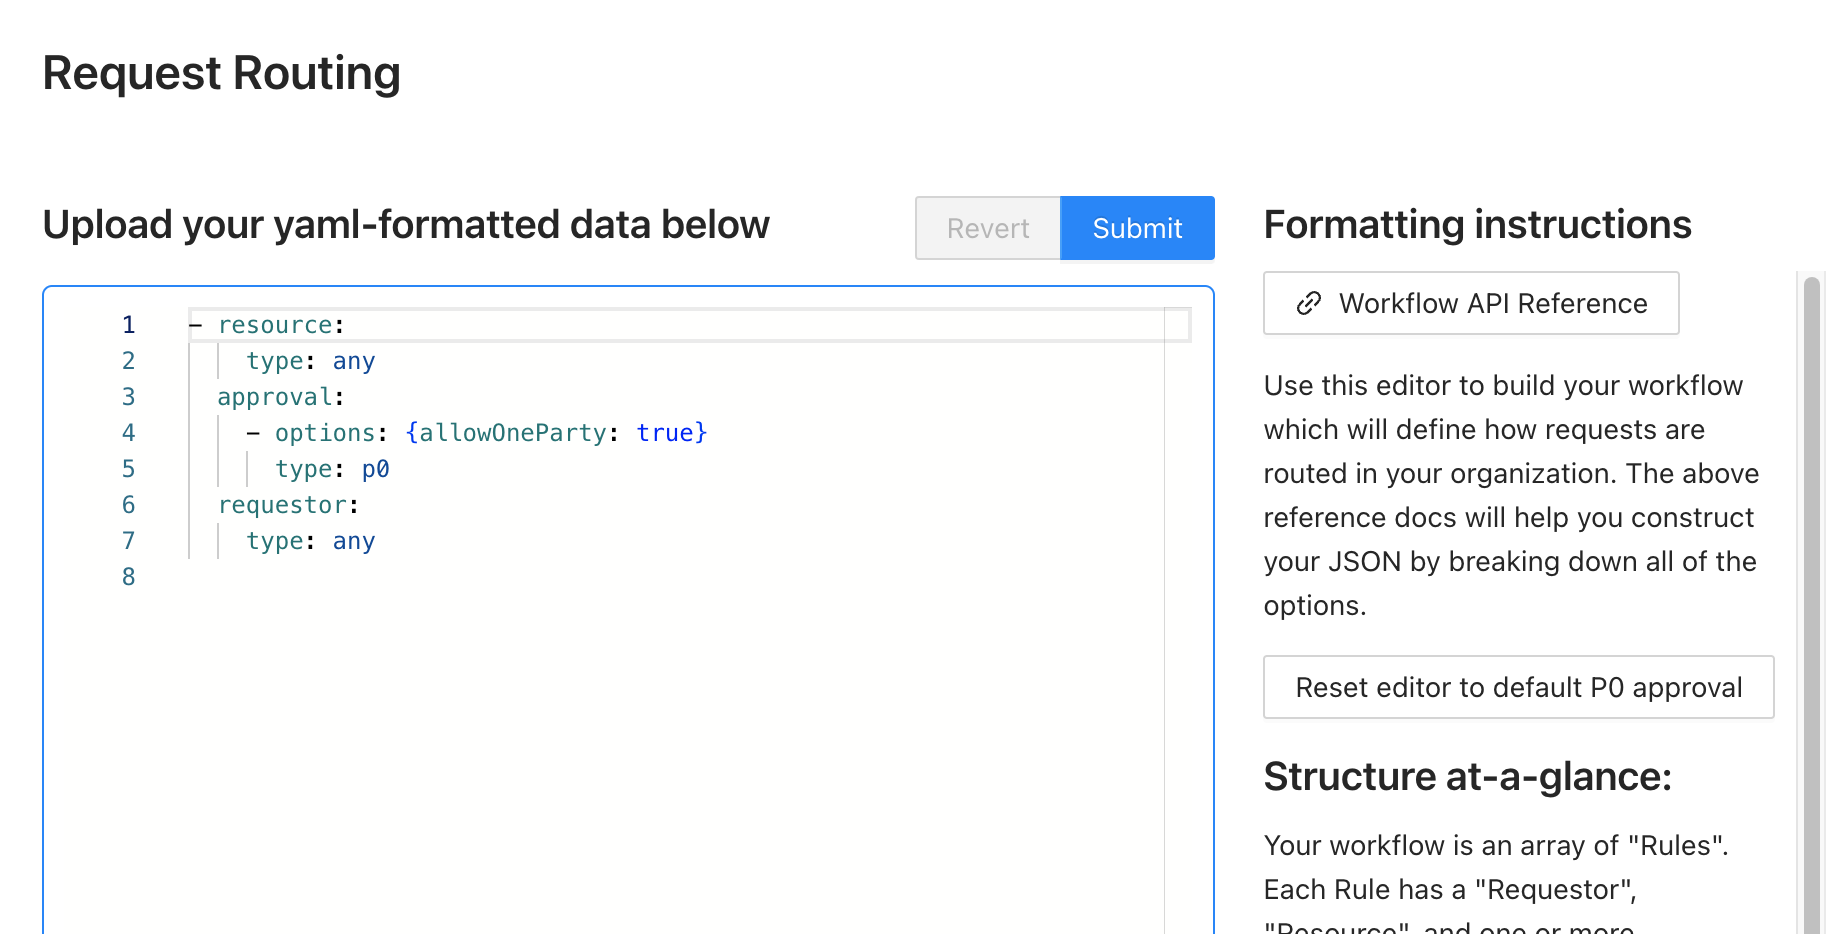Click the 'any' value on line 2

354,361
